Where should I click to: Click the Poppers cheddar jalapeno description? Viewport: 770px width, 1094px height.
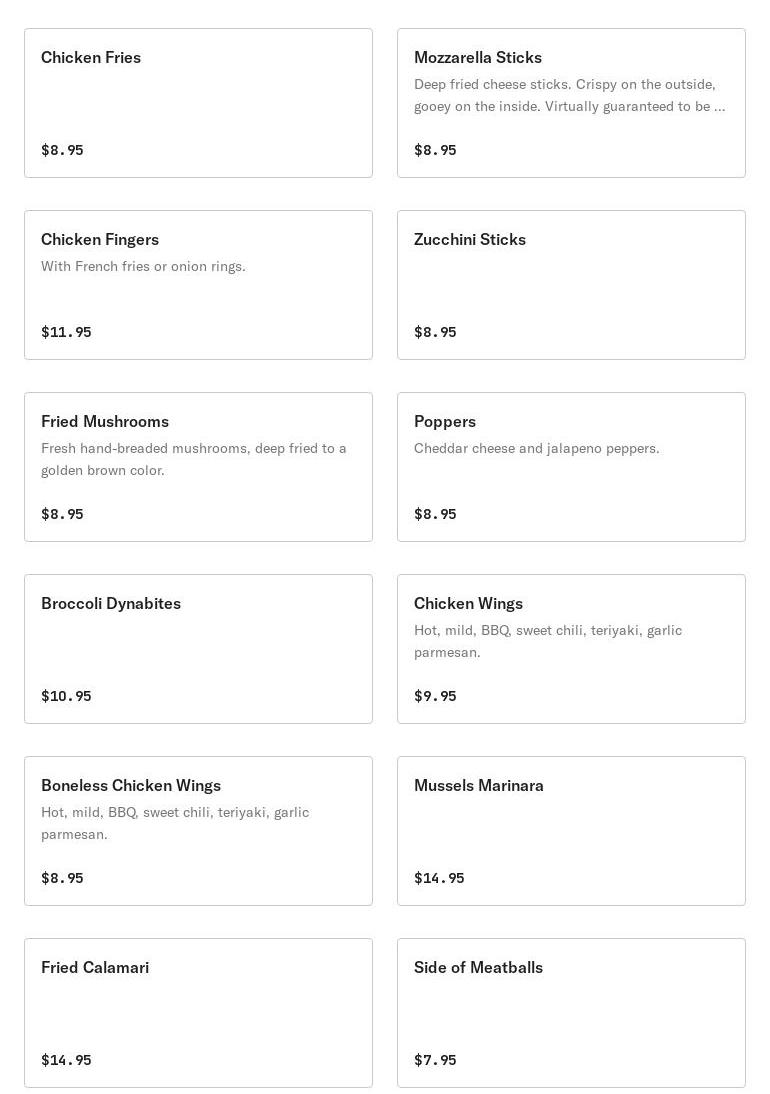pyautogui.click(x=536, y=448)
